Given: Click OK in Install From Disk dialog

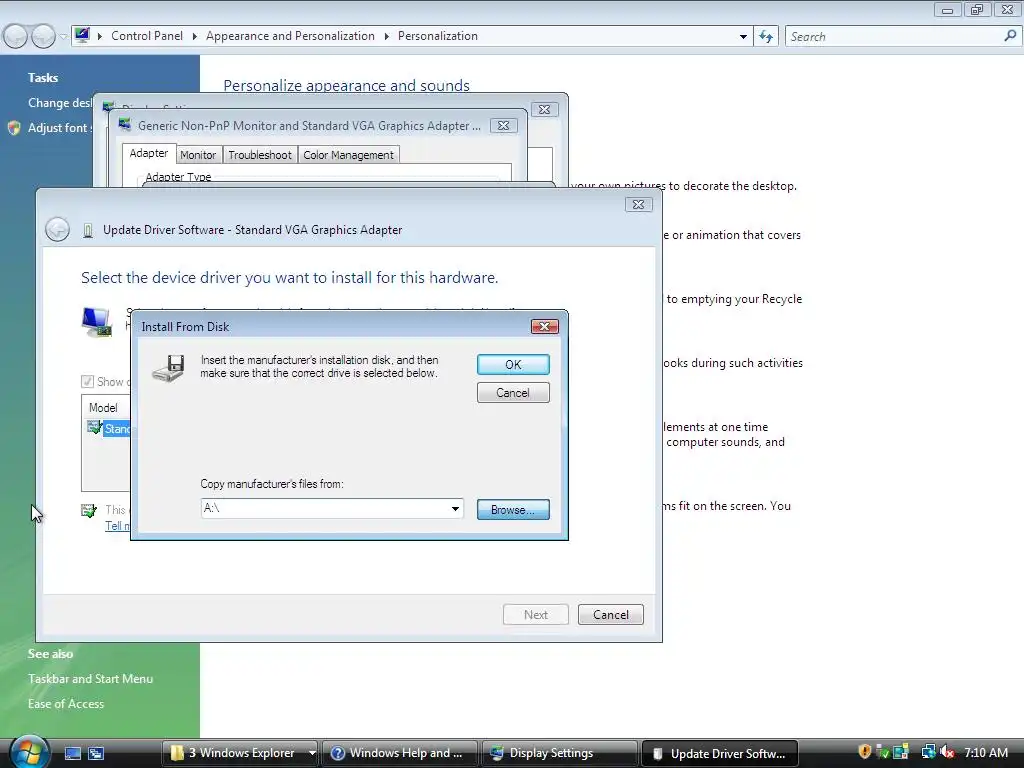Looking at the screenshot, I should pyautogui.click(x=513, y=364).
